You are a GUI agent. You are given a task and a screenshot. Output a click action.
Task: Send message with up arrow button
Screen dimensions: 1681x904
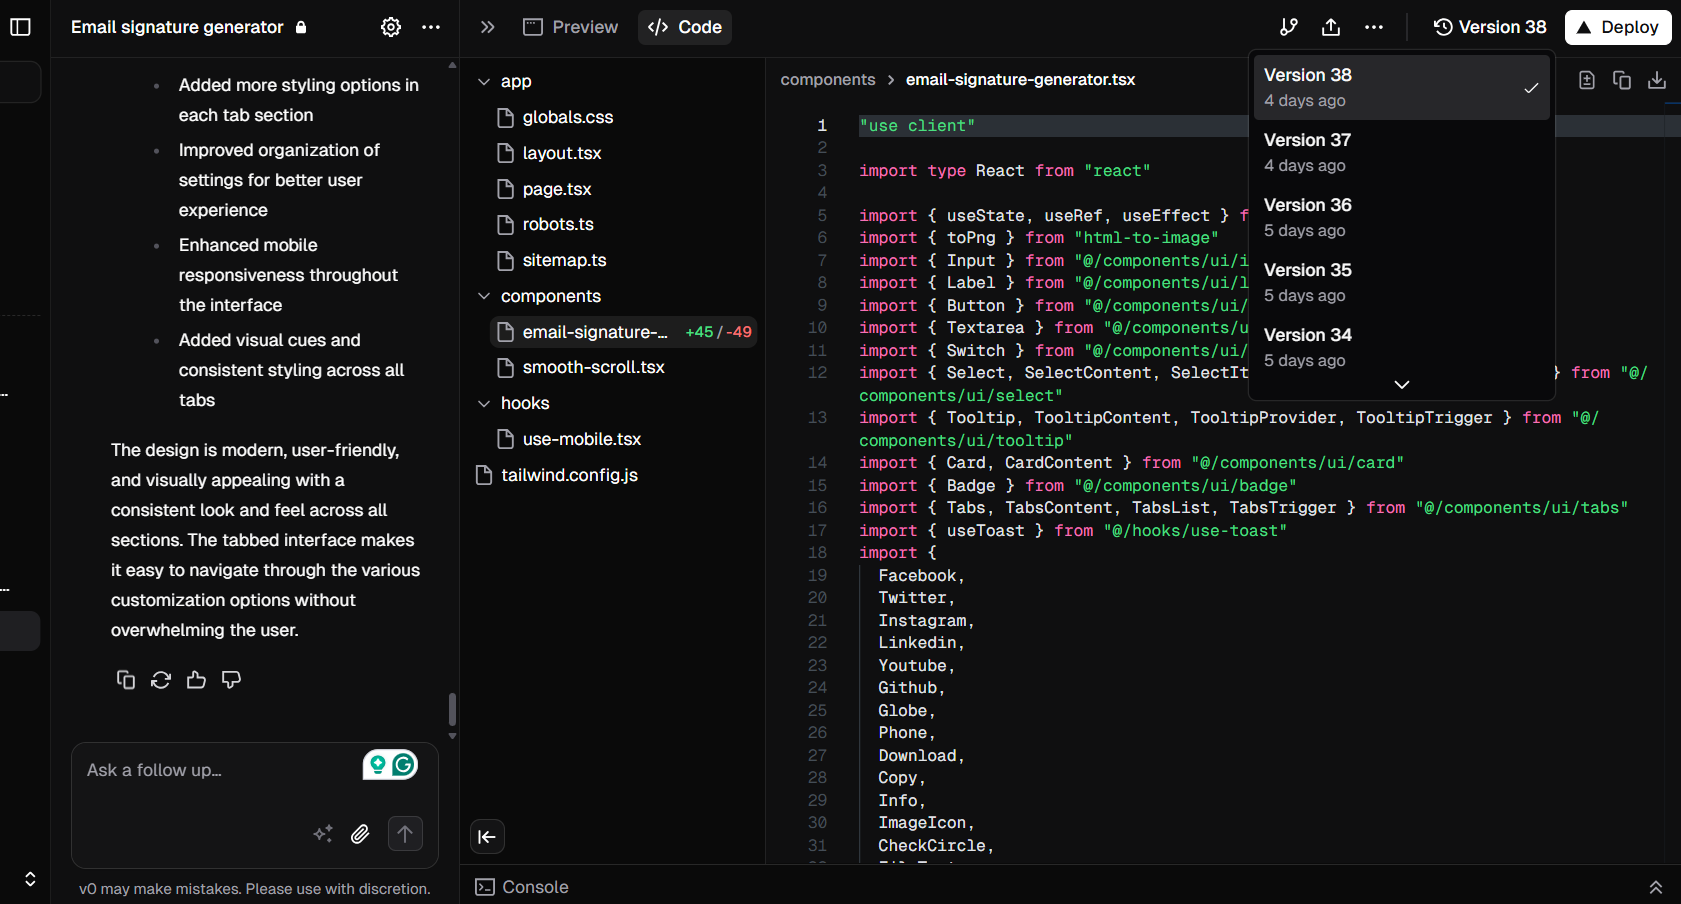pyautogui.click(x=405, y=834)
